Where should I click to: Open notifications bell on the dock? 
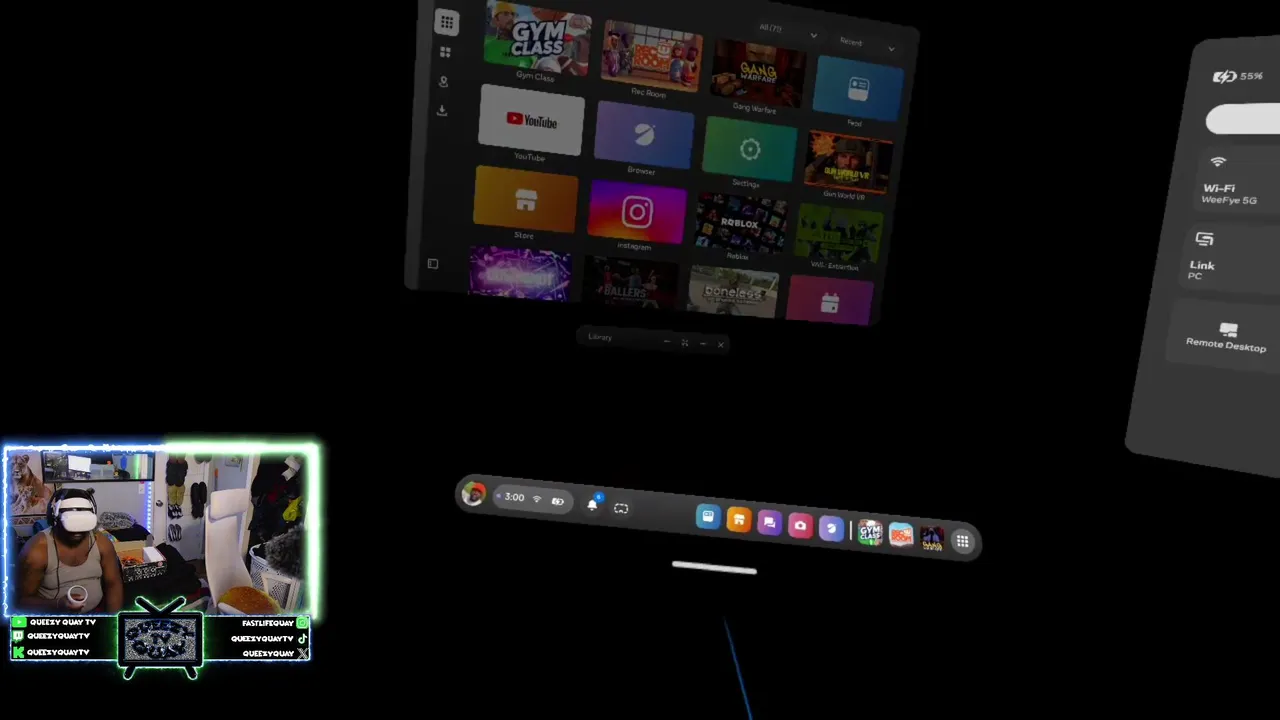click(592, 504)
